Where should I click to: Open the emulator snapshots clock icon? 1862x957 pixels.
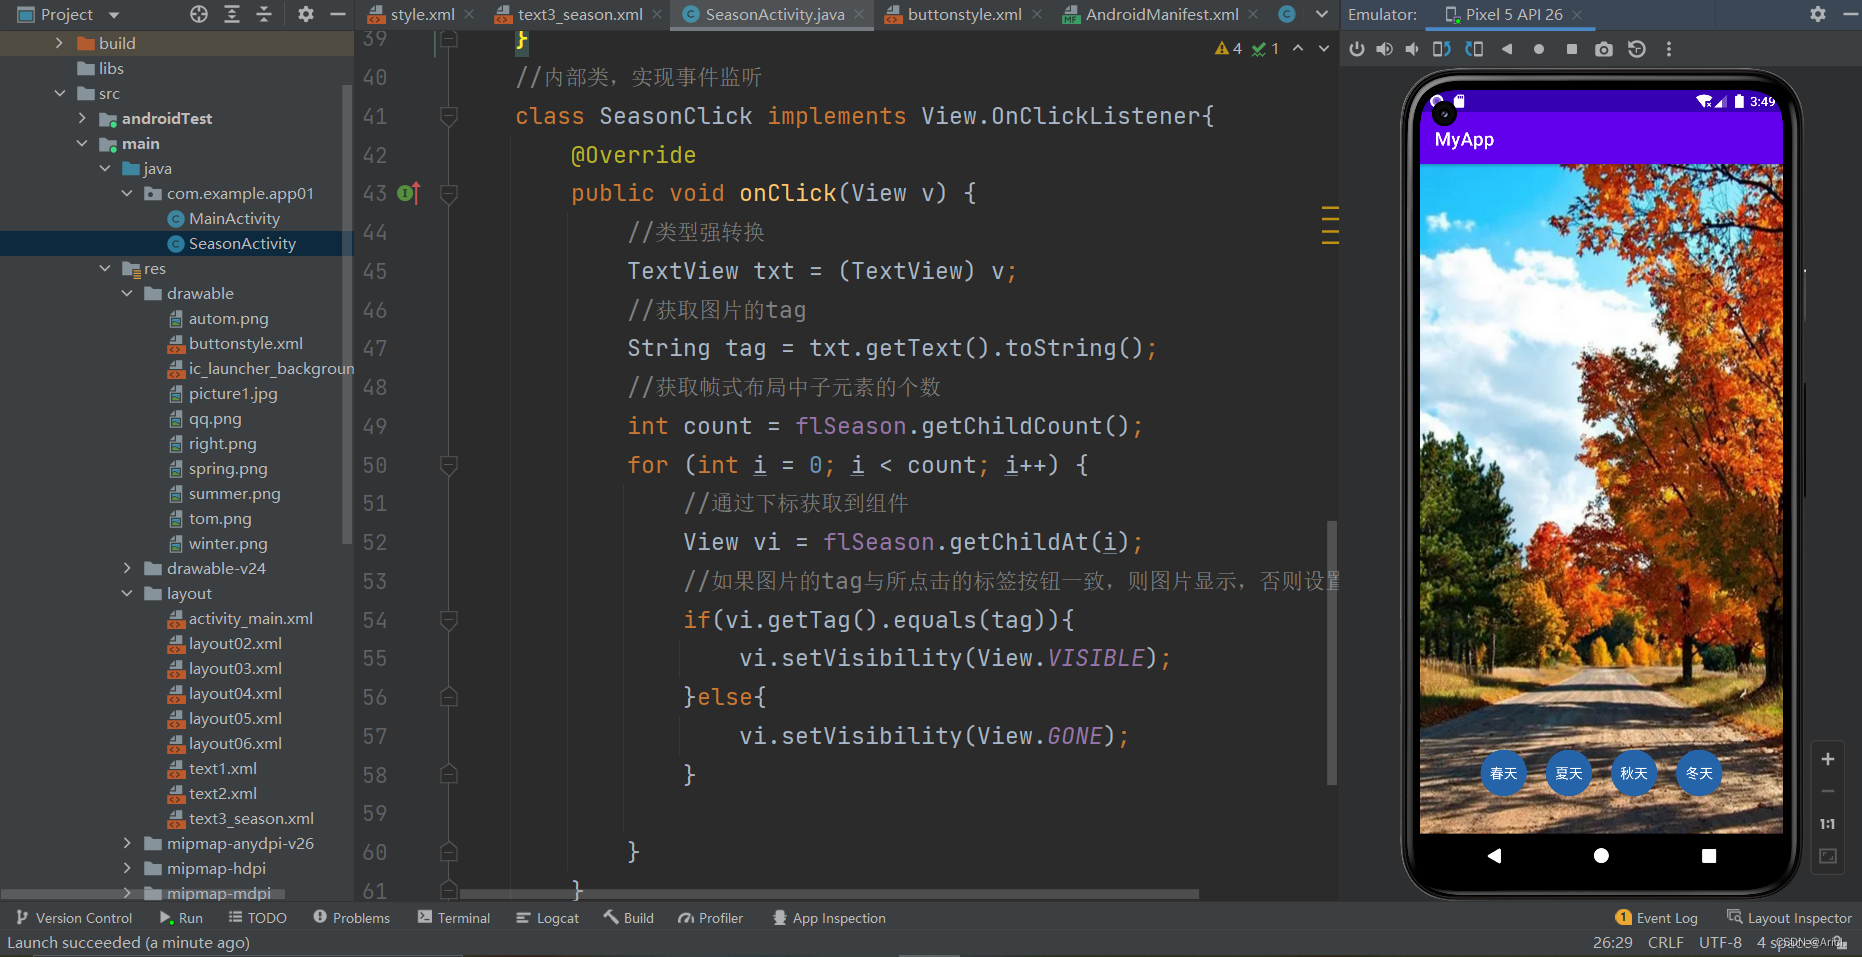click(x=1637, y=49)
